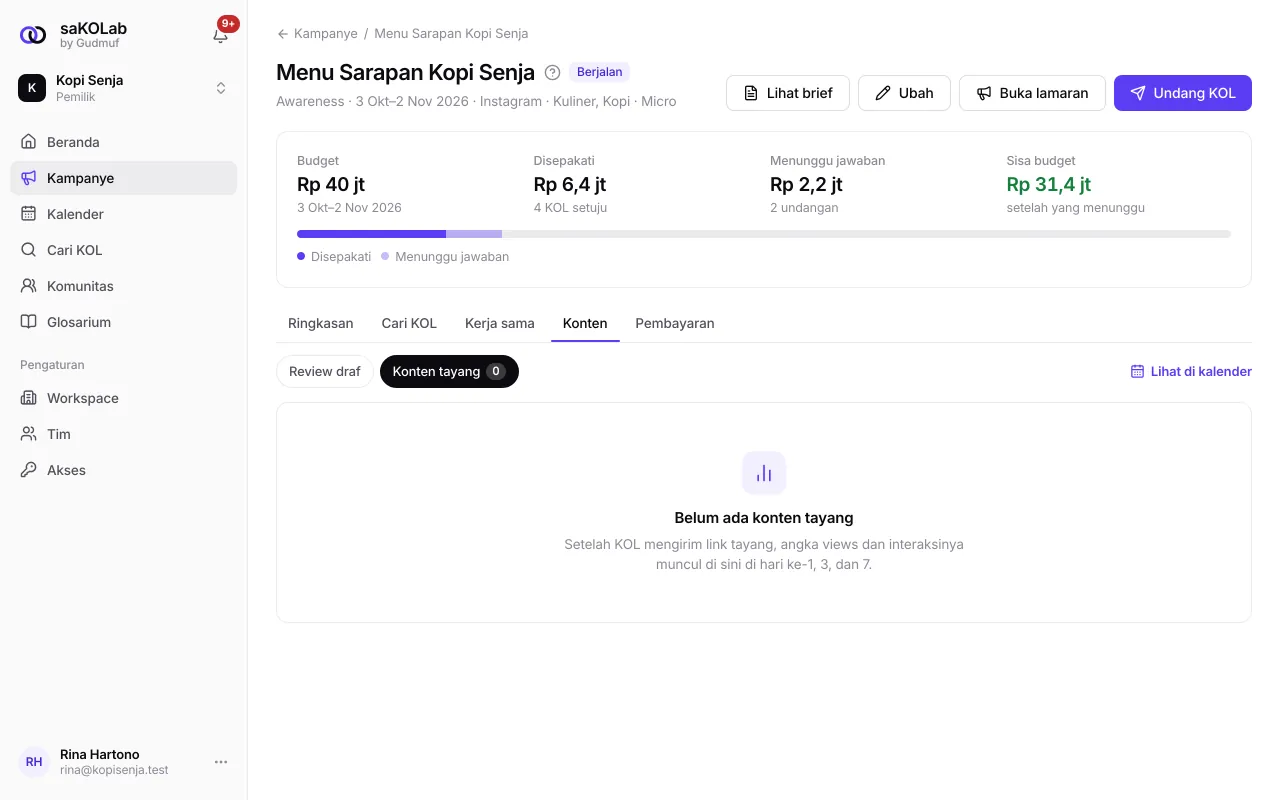Click the Cari KOL magnifier icon
The height and width of the screenshot is (800, 1280).
pos(29,250)
